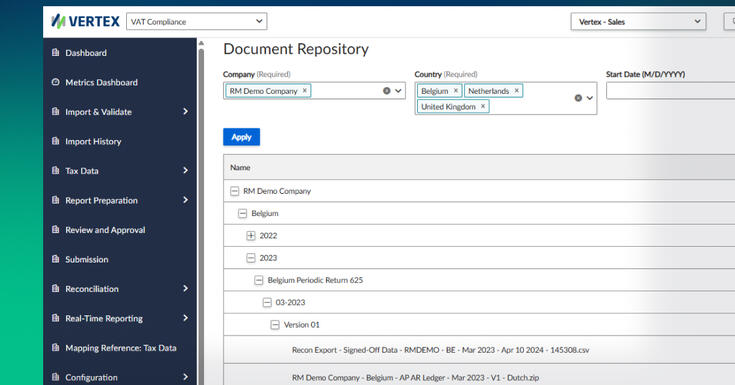Open the VAT Compliance module dropdown
Image resolution: width=735 pixels, height=385 pixels.
click(x=197, y=22)
